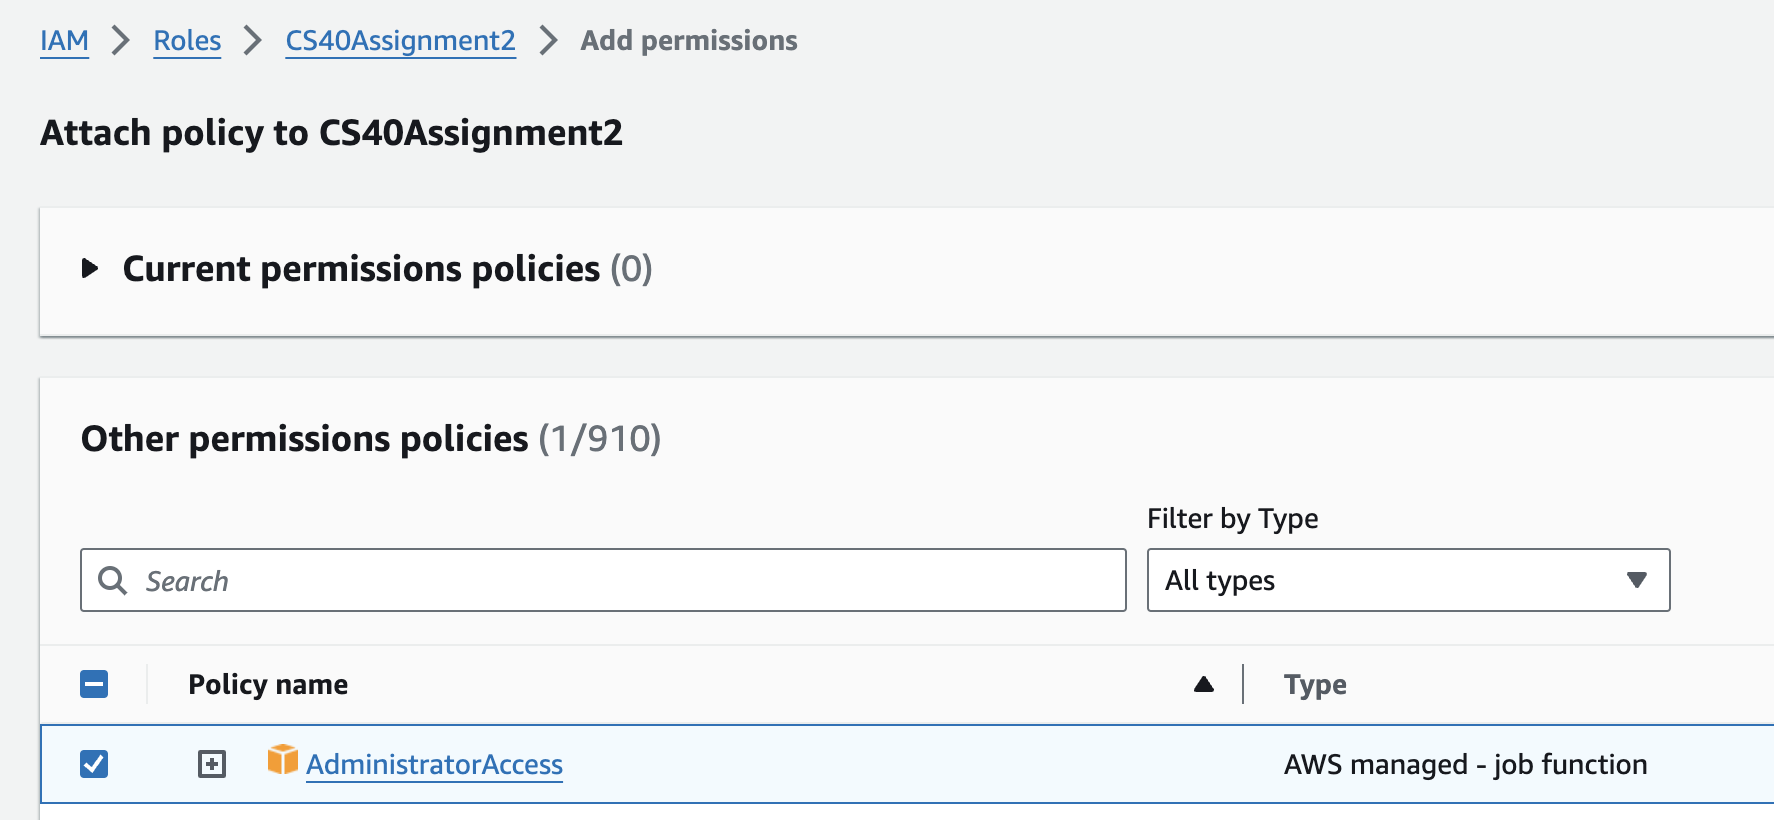Return to the CS40Assignment2 role page
The width and height of the screenshot is (1774, 820).
(x=400, y=41)
